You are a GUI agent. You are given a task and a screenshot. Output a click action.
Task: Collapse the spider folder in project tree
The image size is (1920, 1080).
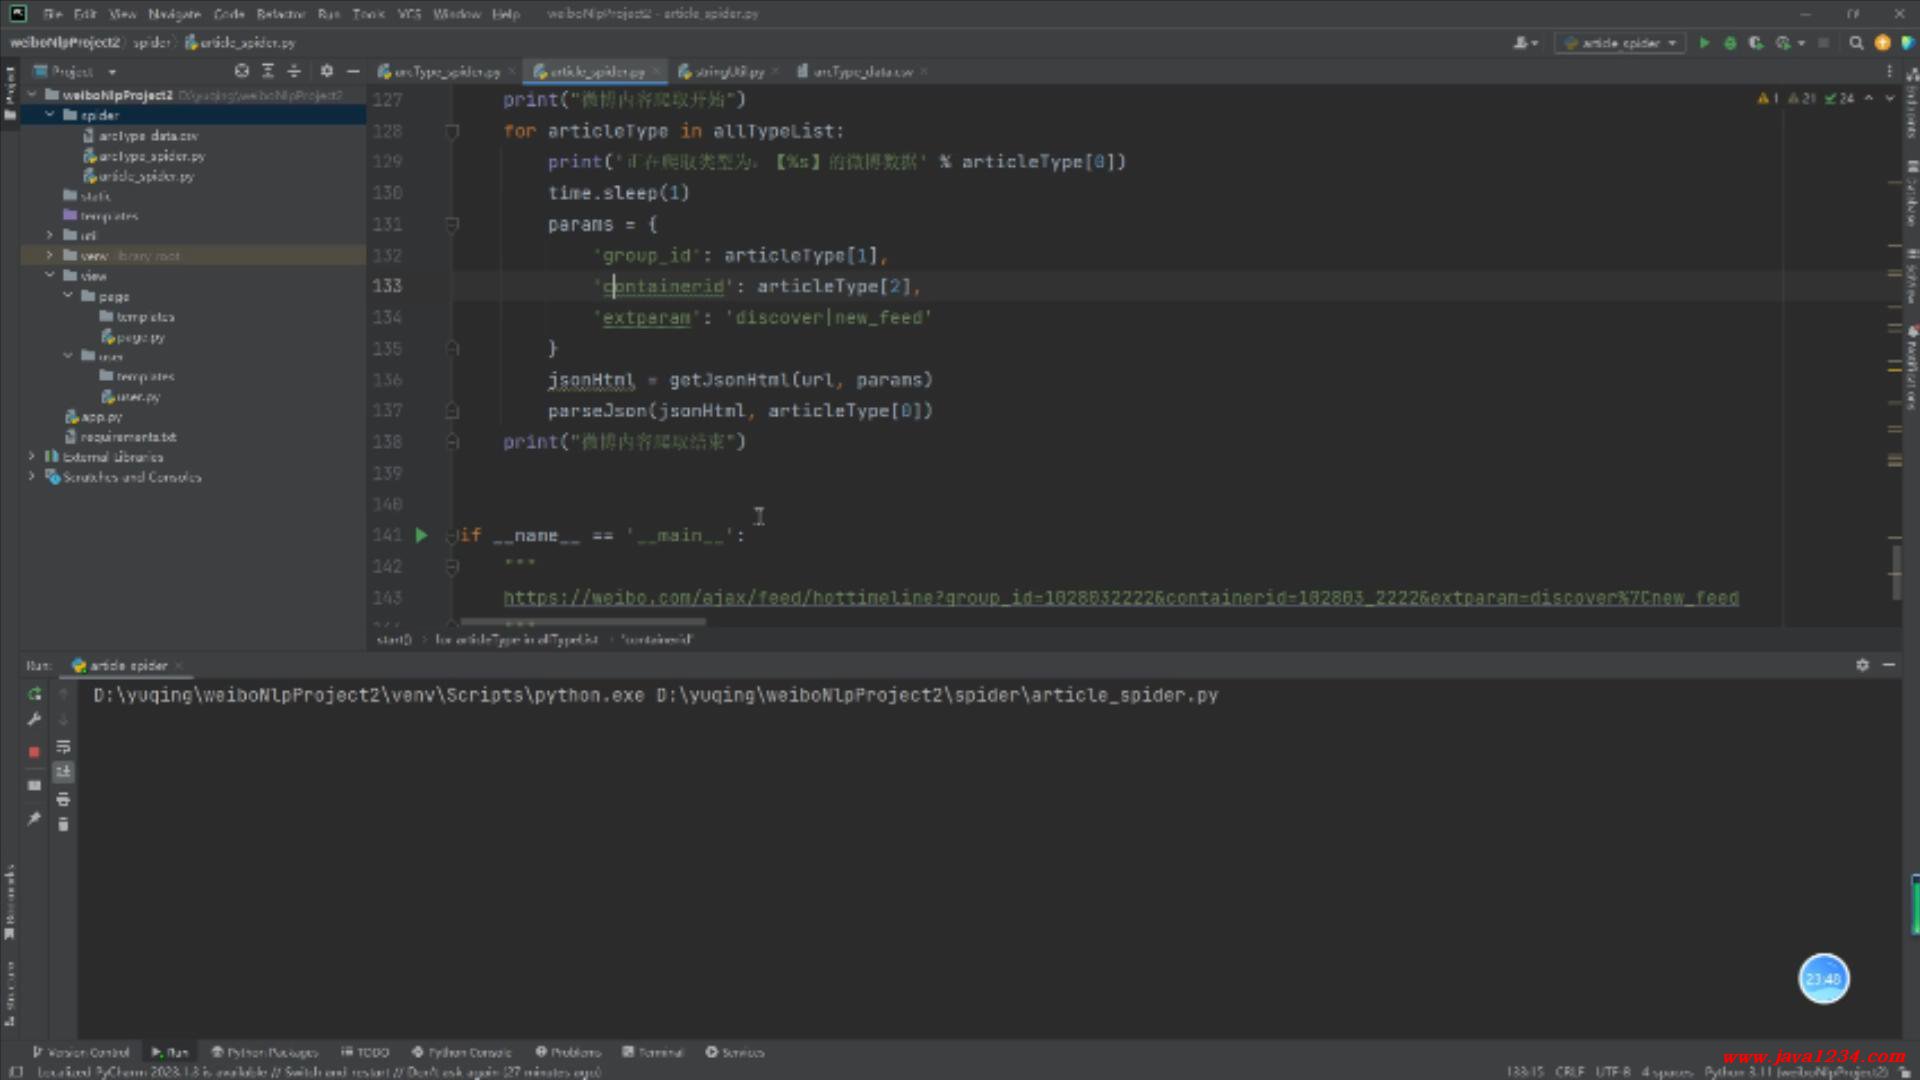click(x=49, y=115)
